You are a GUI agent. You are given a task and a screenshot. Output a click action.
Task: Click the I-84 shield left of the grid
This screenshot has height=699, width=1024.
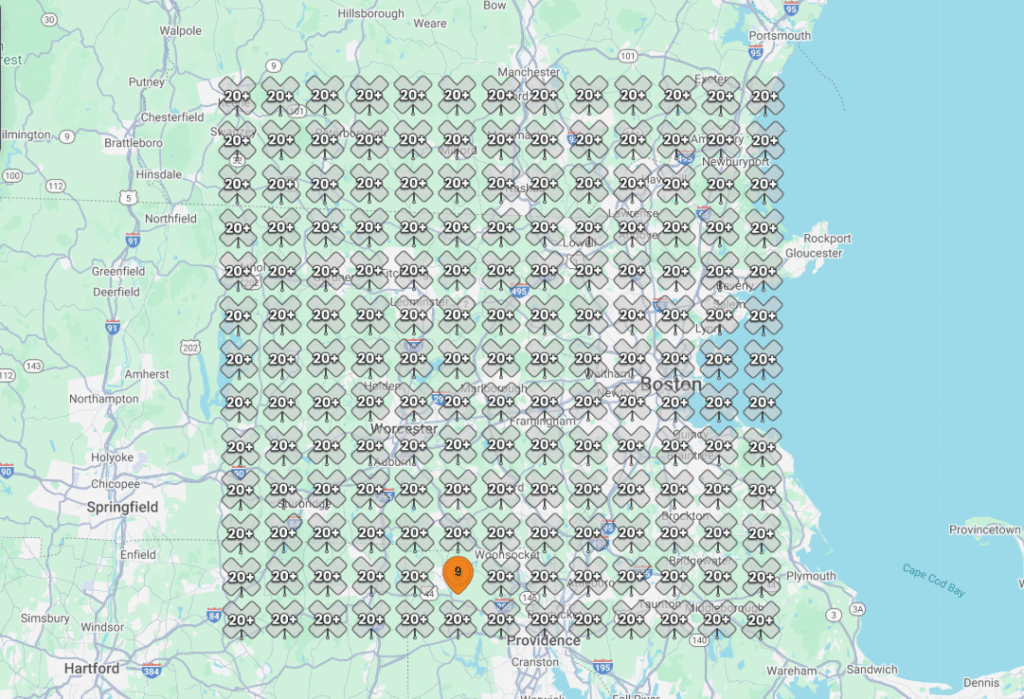coord(214,615)
